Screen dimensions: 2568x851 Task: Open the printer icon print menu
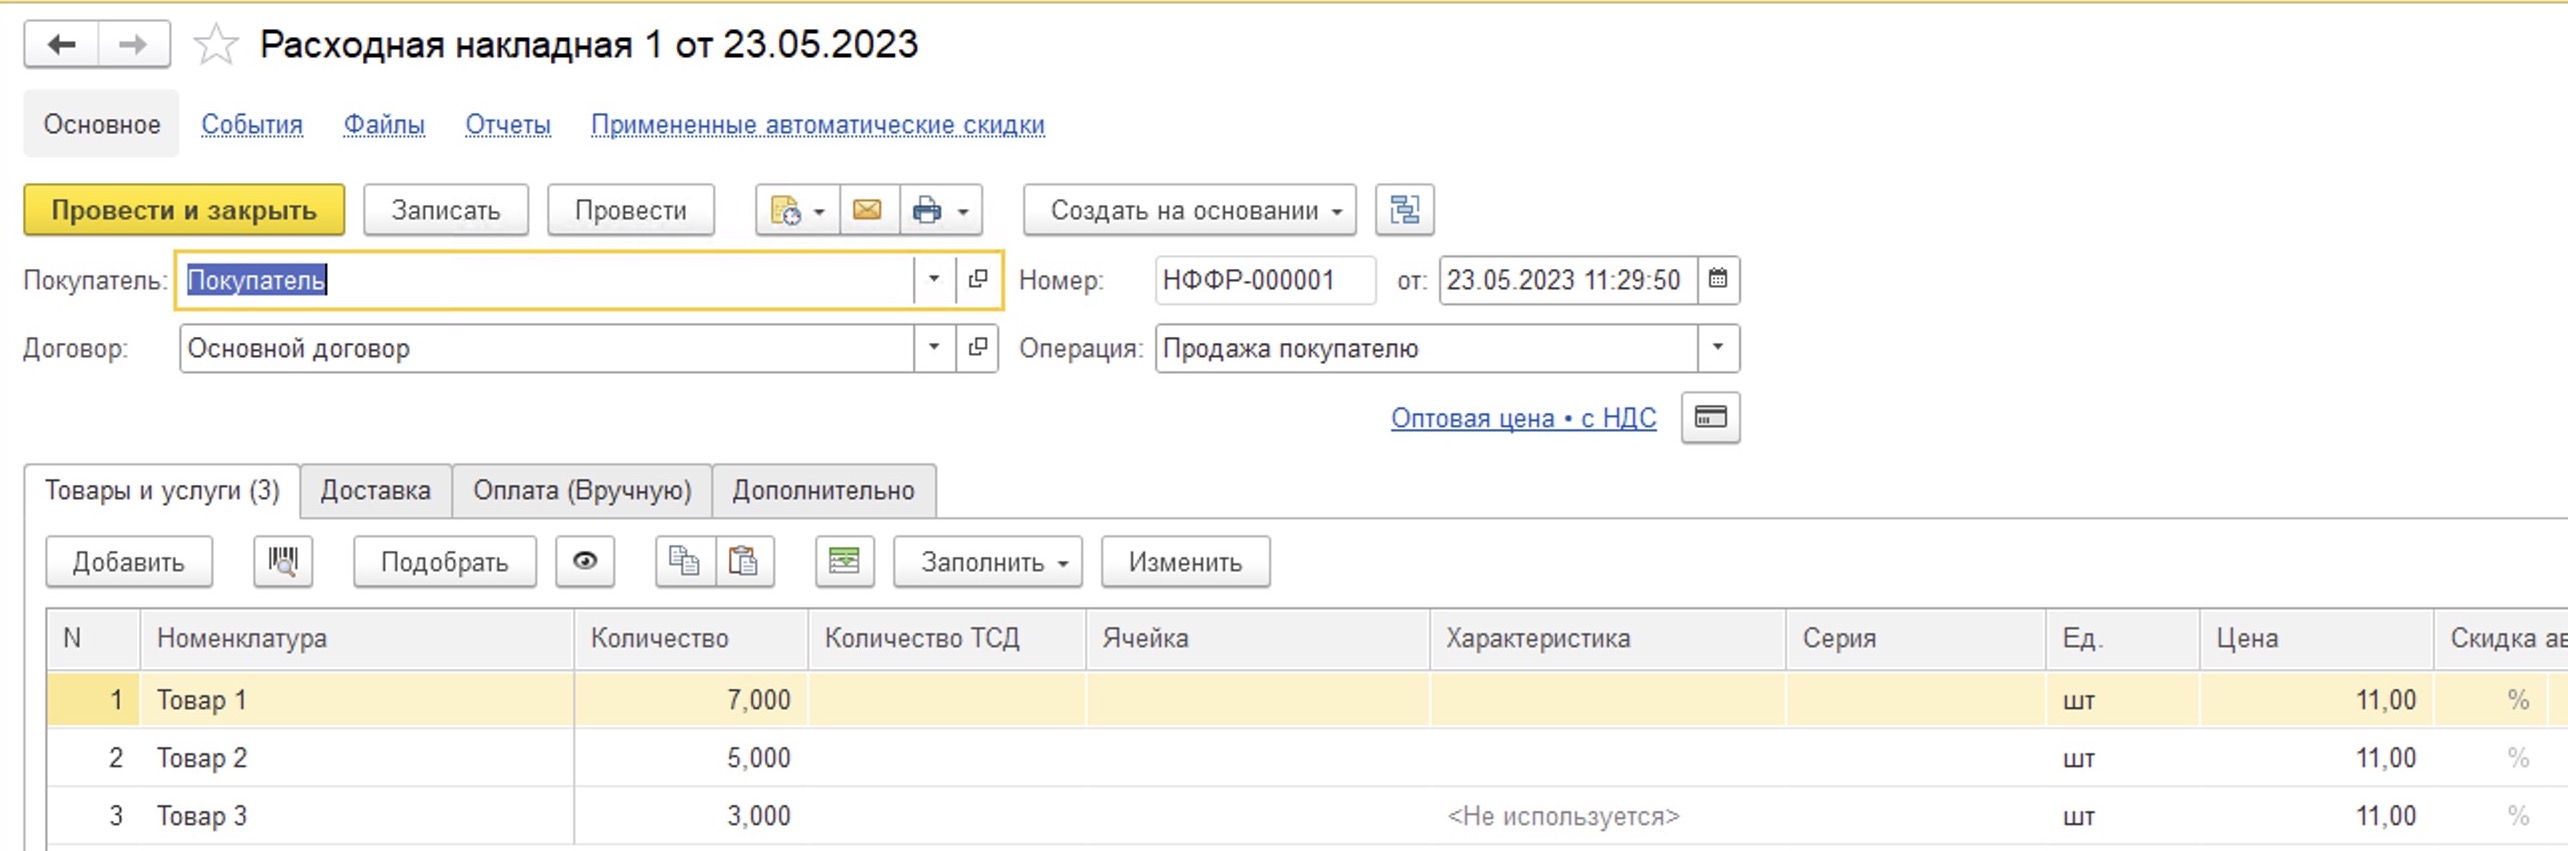[x=940, y=210]
